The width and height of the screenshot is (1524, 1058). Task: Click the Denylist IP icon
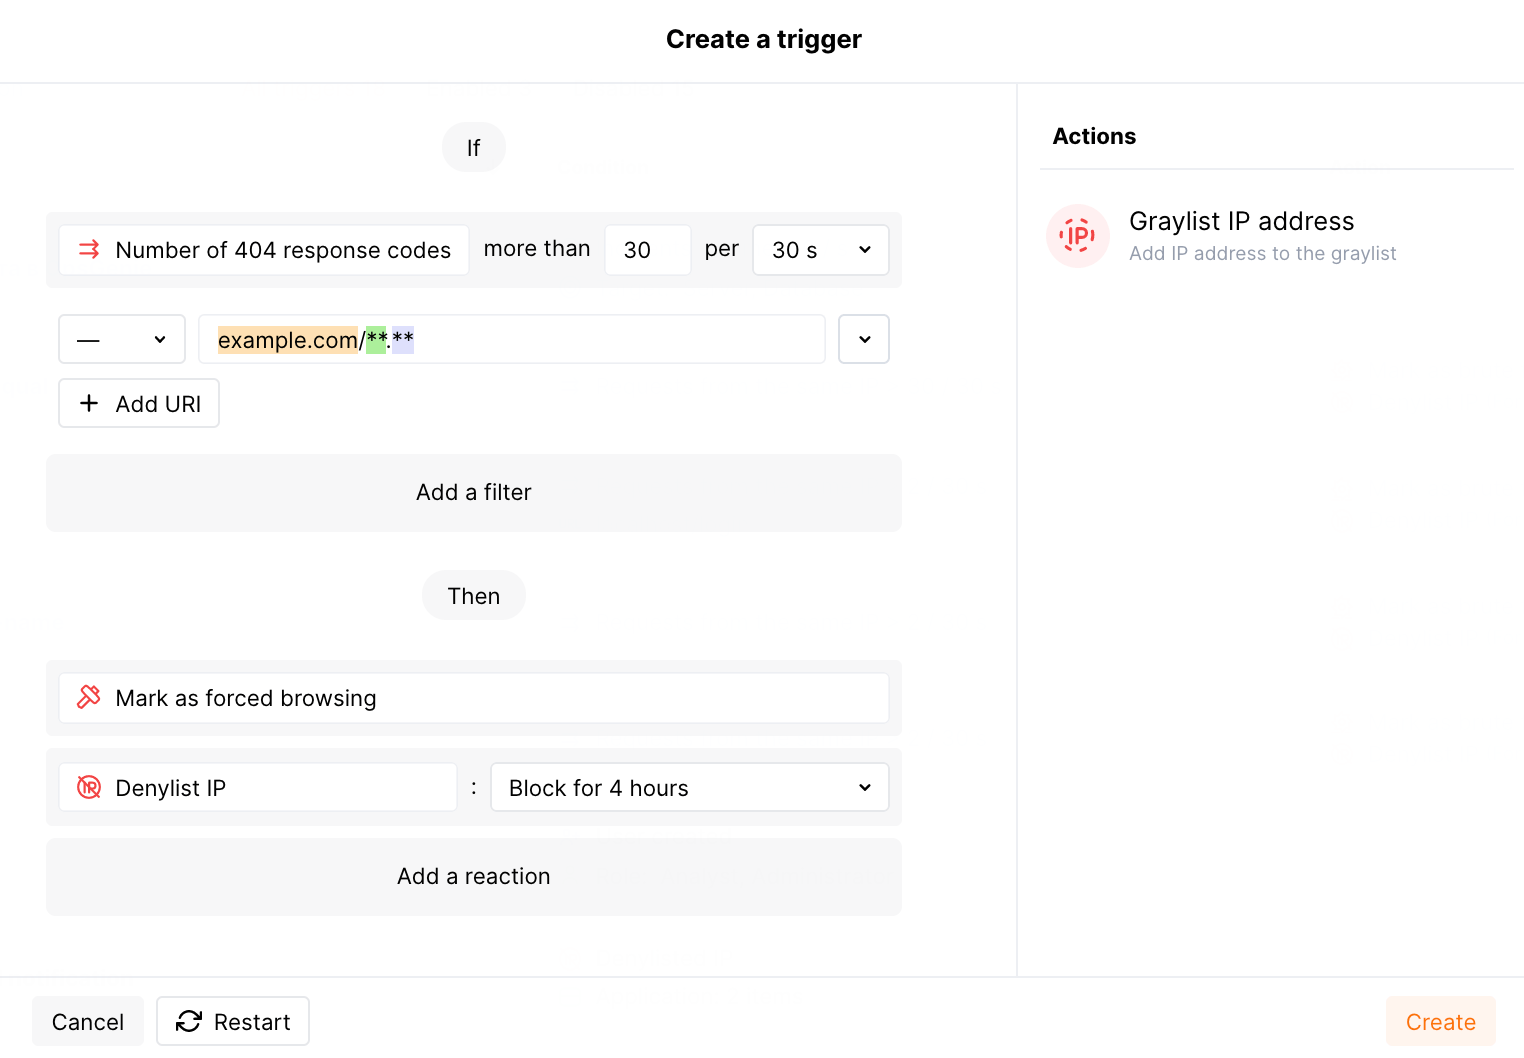[89, 788]
